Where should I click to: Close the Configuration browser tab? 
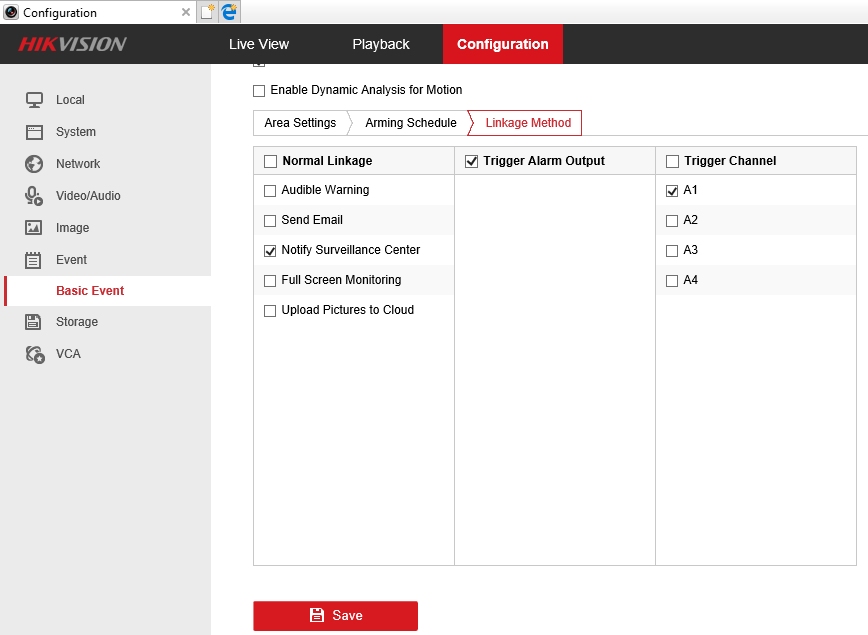click(x=186, y=12)
